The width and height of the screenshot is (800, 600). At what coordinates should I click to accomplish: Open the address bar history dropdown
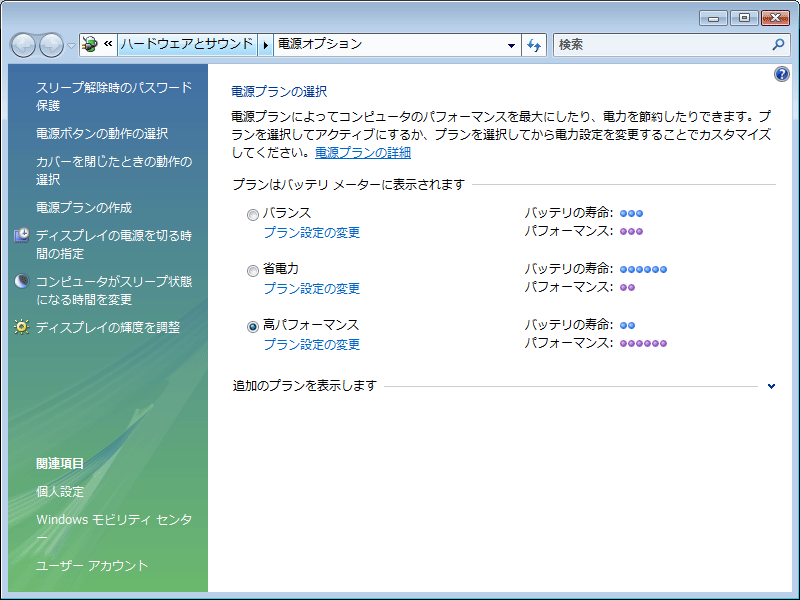[x=511, y=45]
